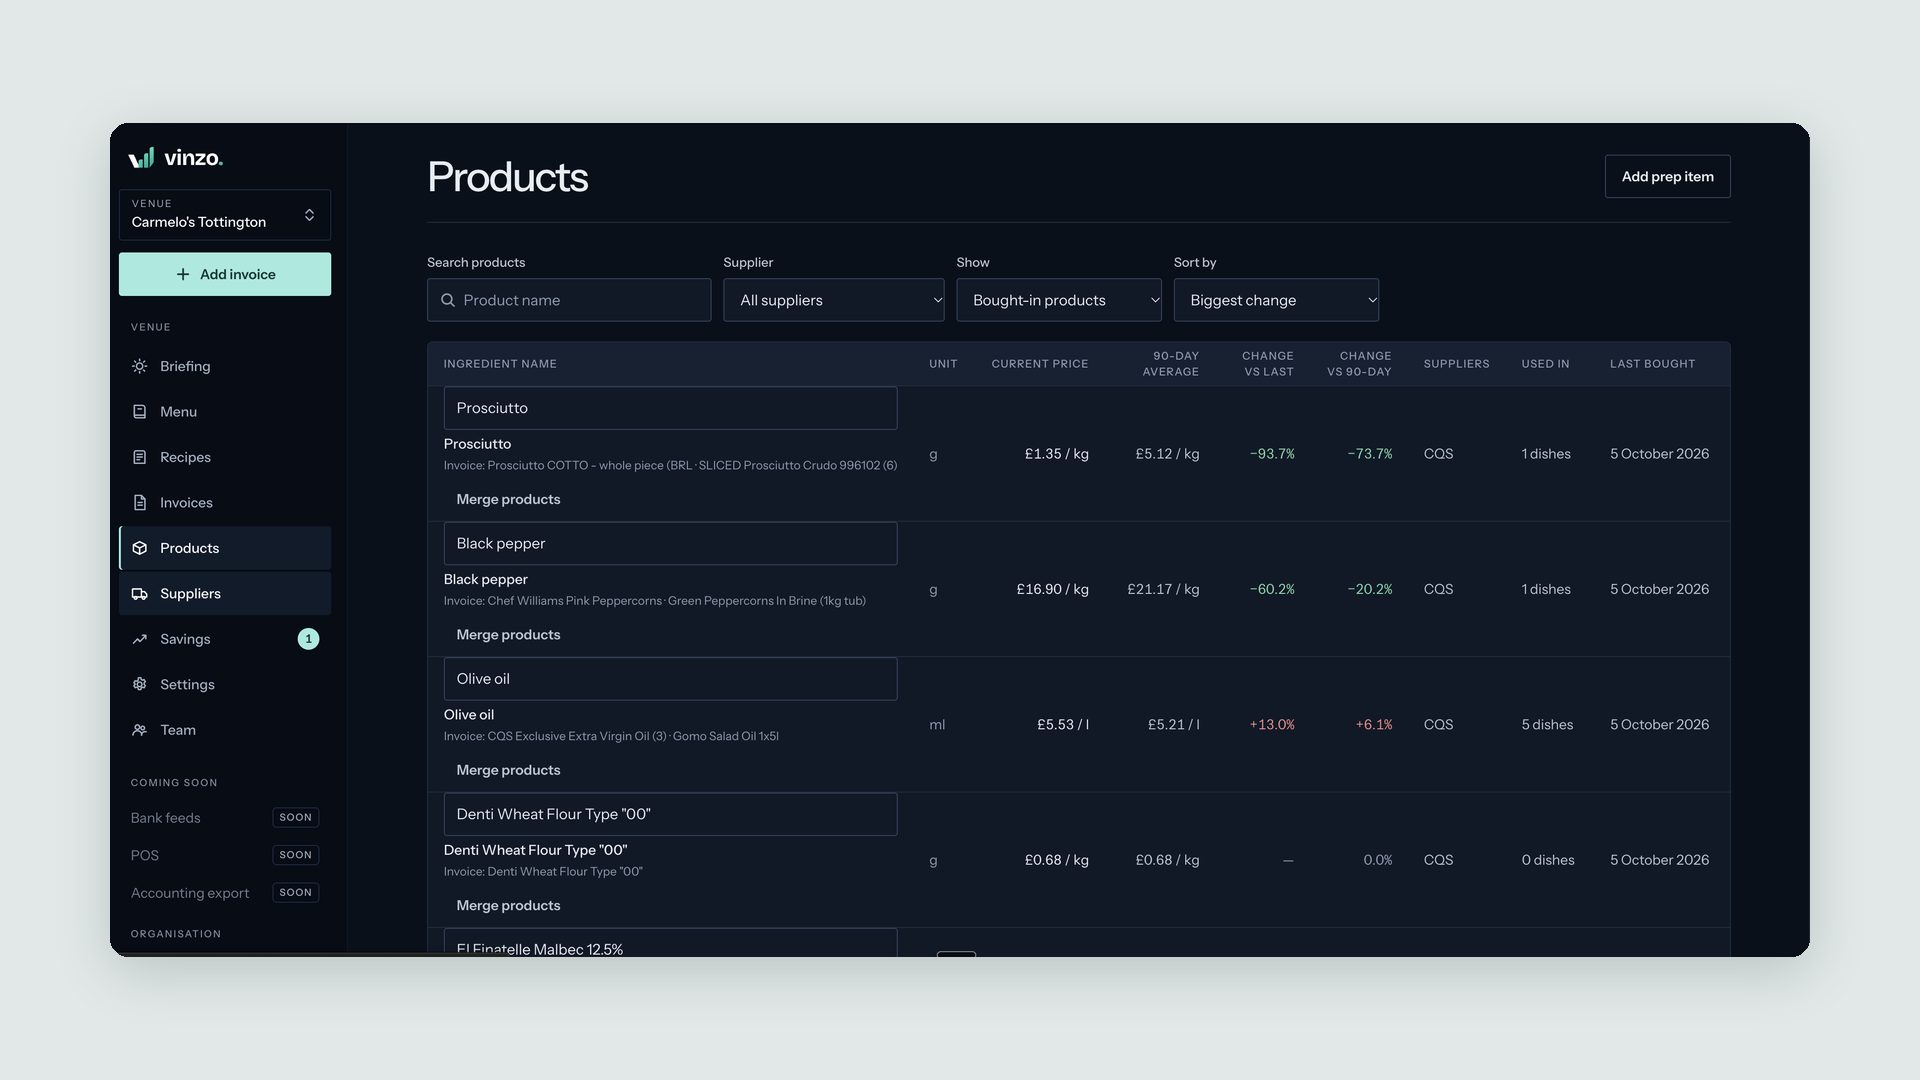This screenshot has width=1920, height=1080.
Task: Click the Briefing sun icon
Action: pos(140,366)
